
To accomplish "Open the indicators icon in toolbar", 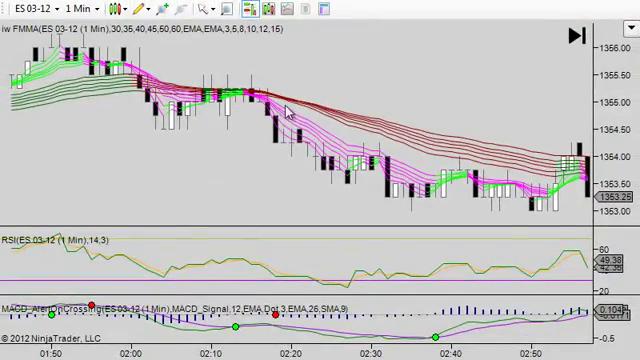I will 269,9.
